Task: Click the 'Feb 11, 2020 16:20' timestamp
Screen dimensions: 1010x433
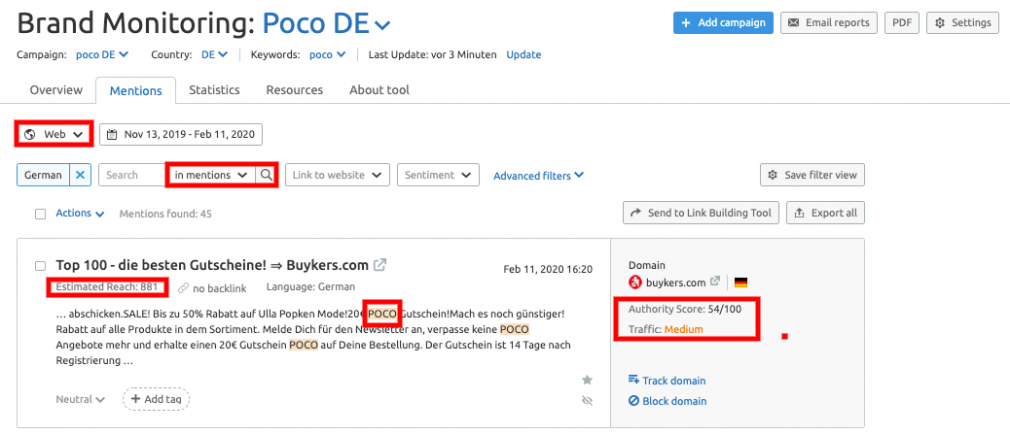Action: click(x=548, y=269)
